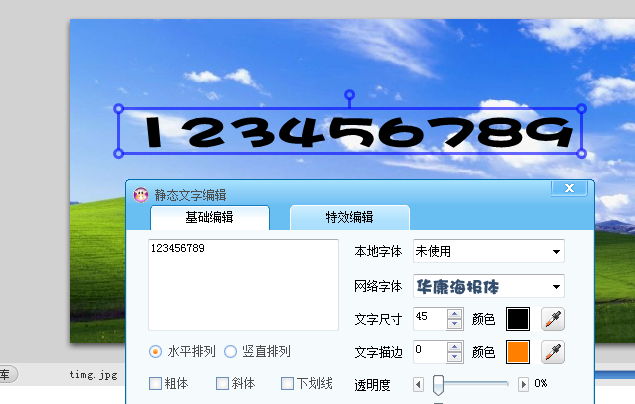This screenshot has height=404, width=635.
Task: Enable the 下划线 underline checkbox
Action: [x=287, y=383]
